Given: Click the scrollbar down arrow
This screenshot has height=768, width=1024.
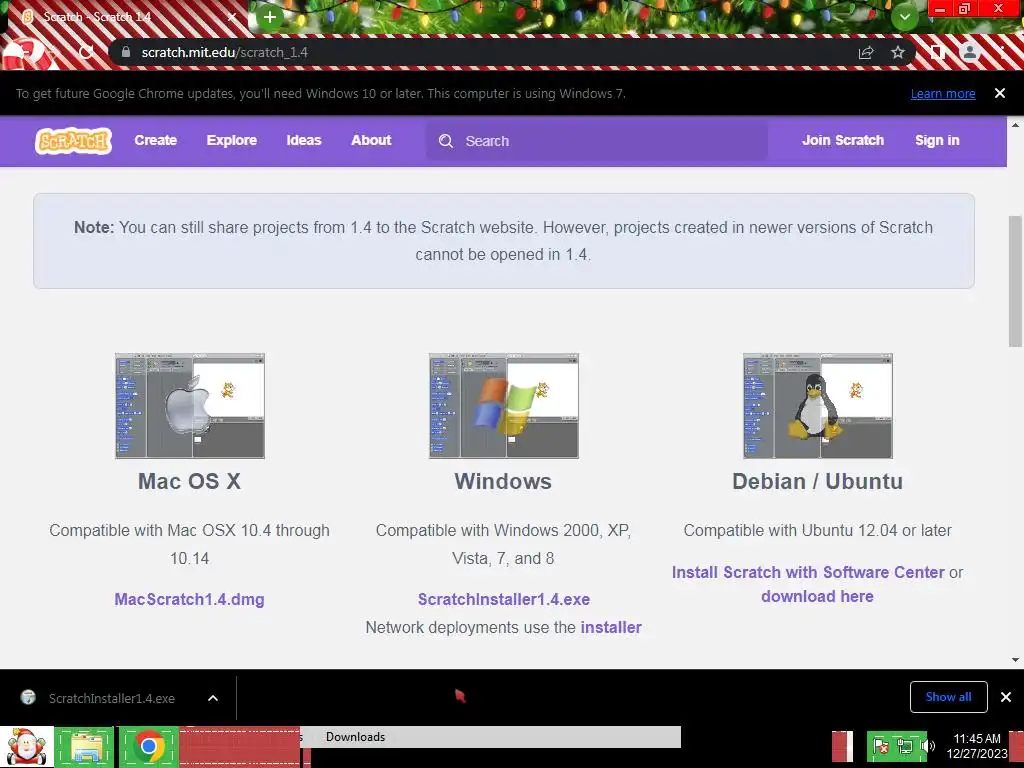Looking at the screenshot, I should (x=1015, y=660).
